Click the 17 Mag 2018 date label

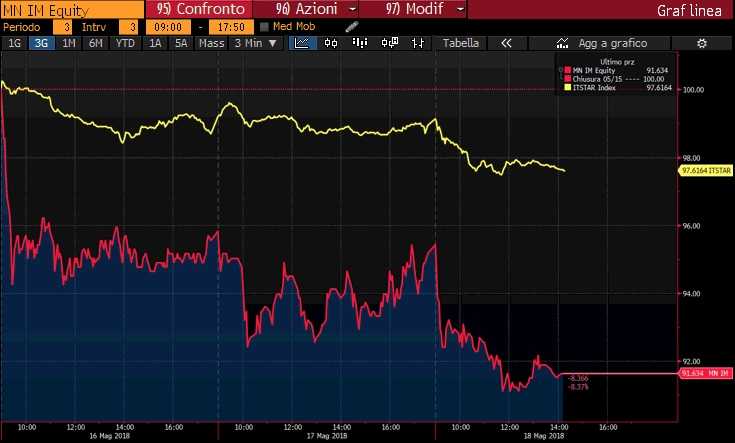[x=327, y=436]
